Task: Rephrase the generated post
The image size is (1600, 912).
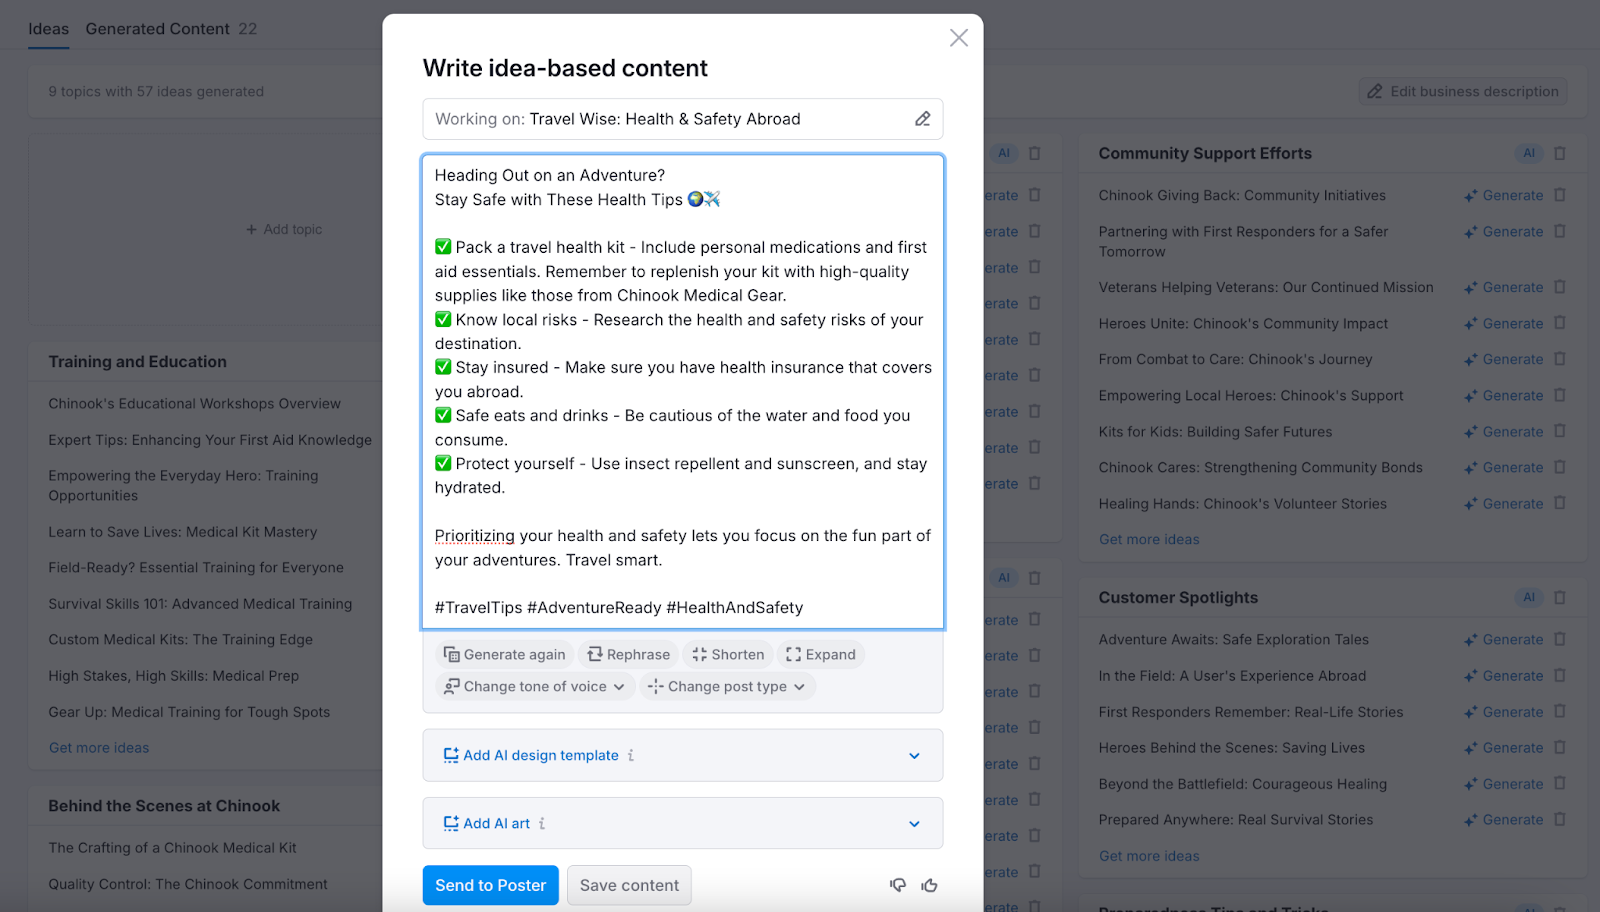Action: (628, 654)
